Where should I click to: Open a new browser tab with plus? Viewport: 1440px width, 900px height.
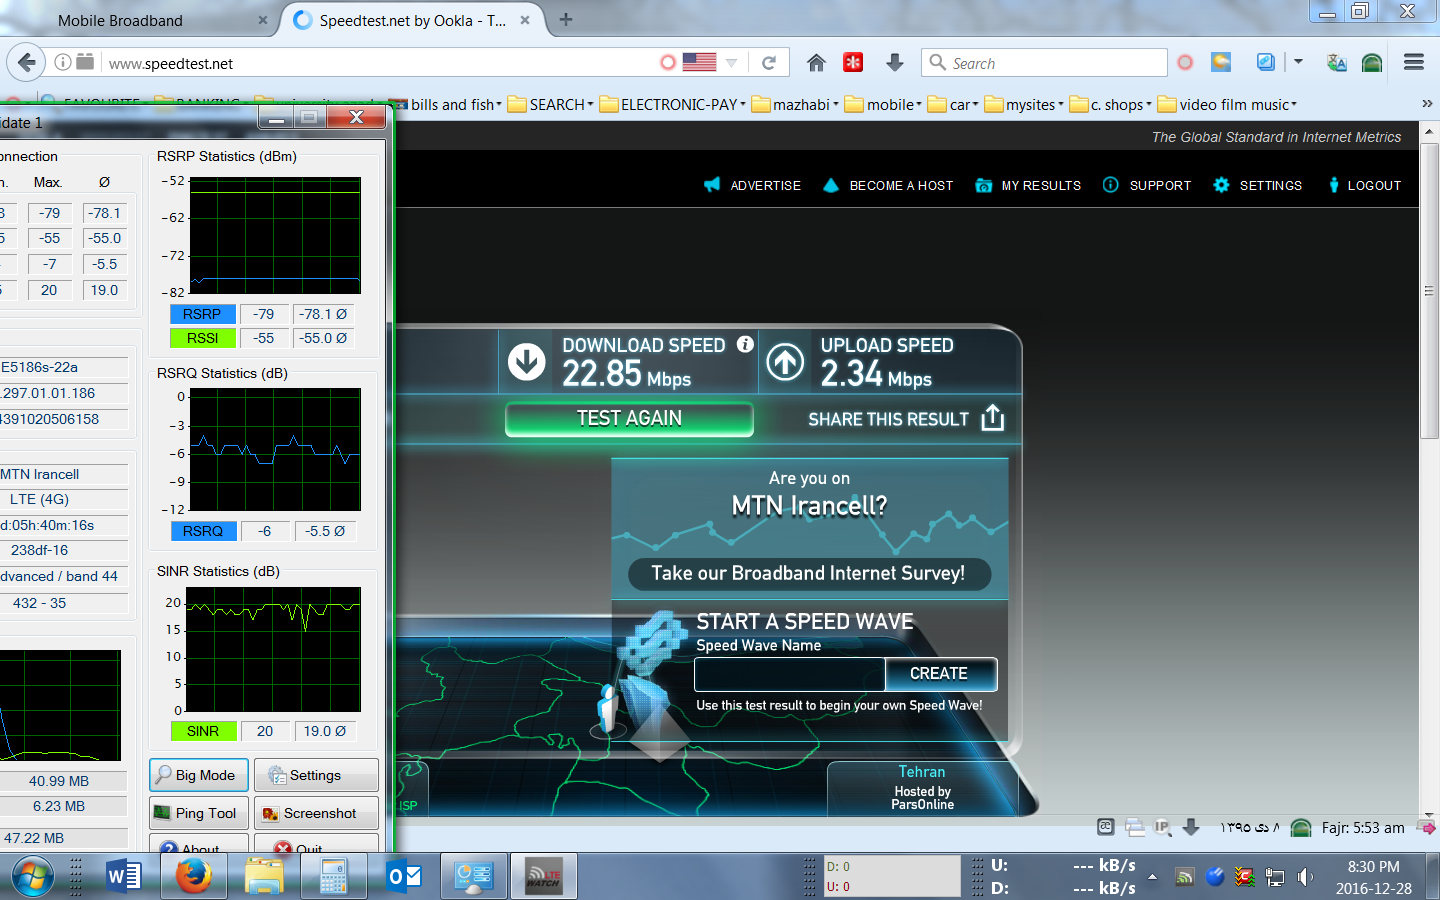(x=566, y=19)
